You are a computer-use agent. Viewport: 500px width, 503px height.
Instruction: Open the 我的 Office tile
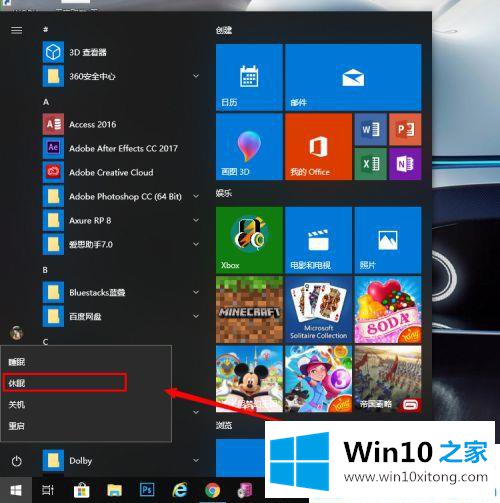tap(318, 146)
